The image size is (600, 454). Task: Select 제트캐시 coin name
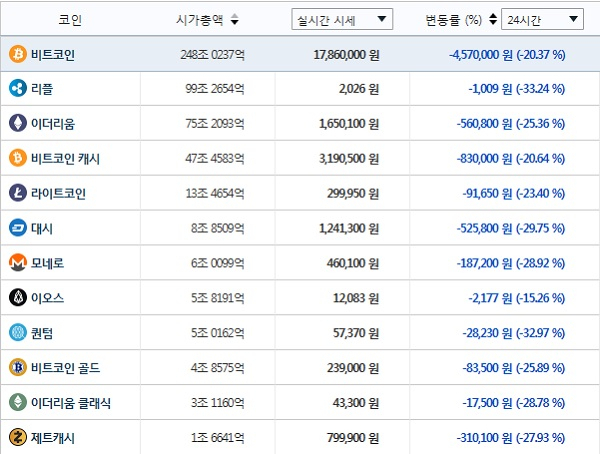click(x=53, y=438)
